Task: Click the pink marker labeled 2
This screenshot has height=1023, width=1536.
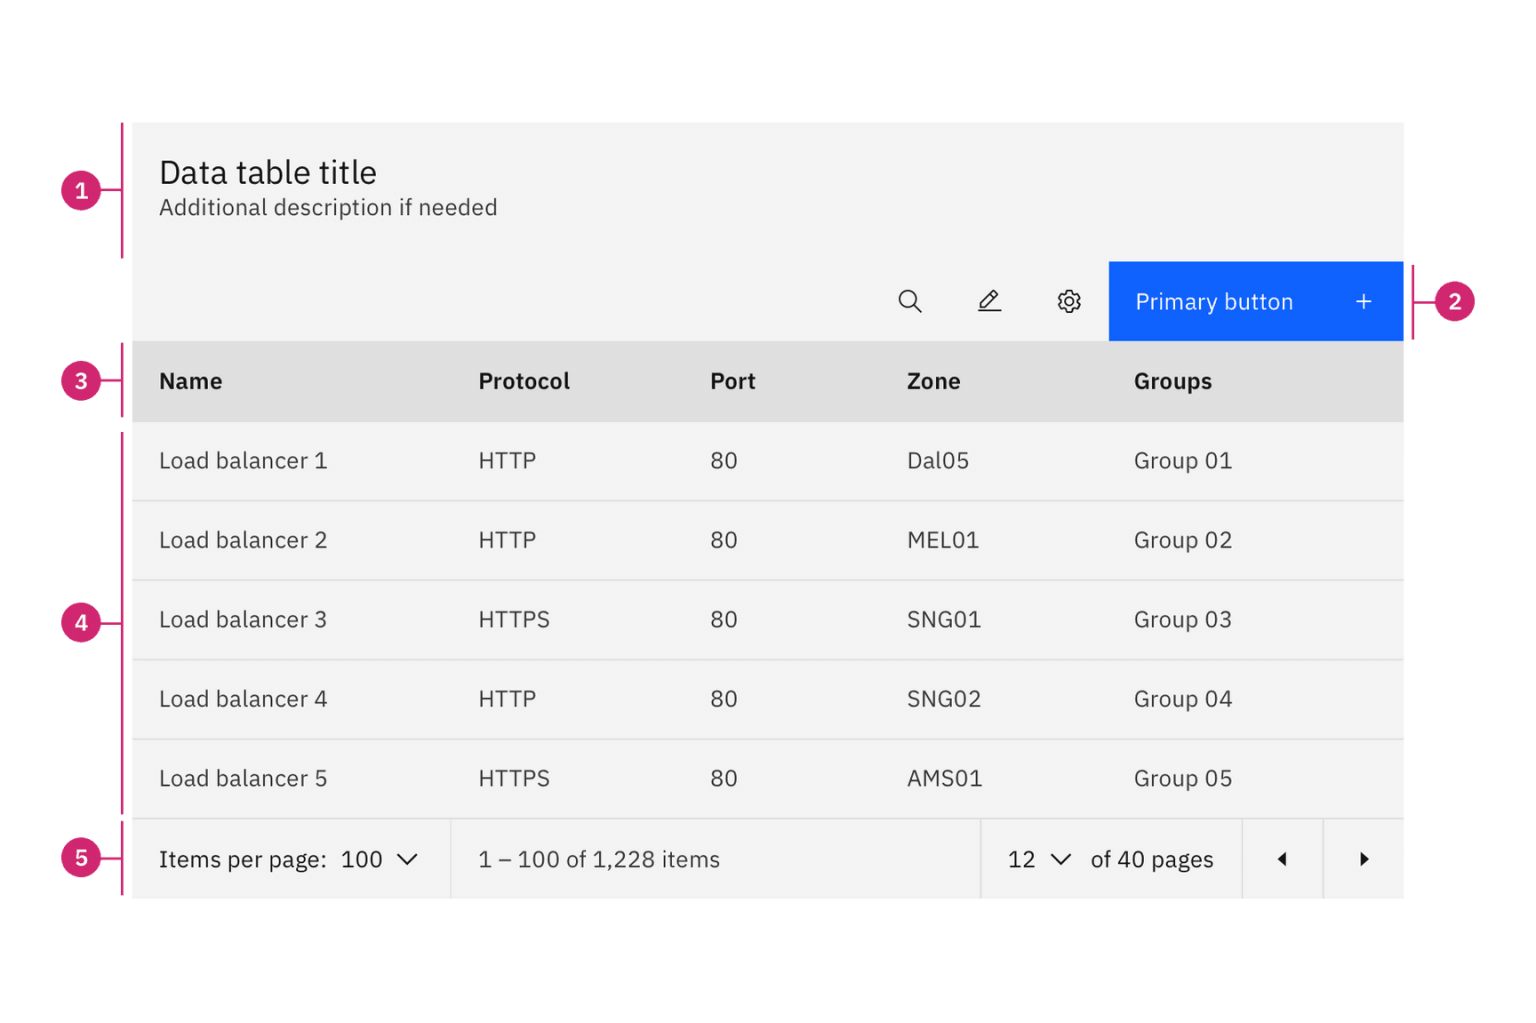Action: [x=1456, y=301]
